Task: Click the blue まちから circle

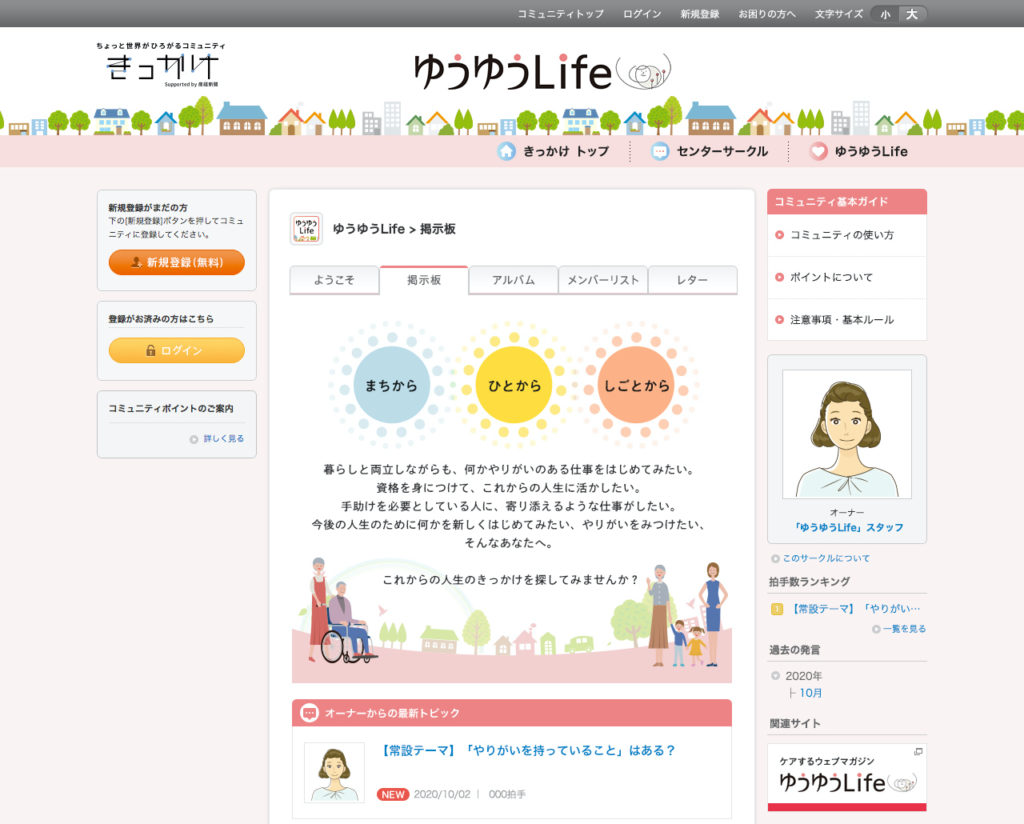Action: [x=391, y=385]
